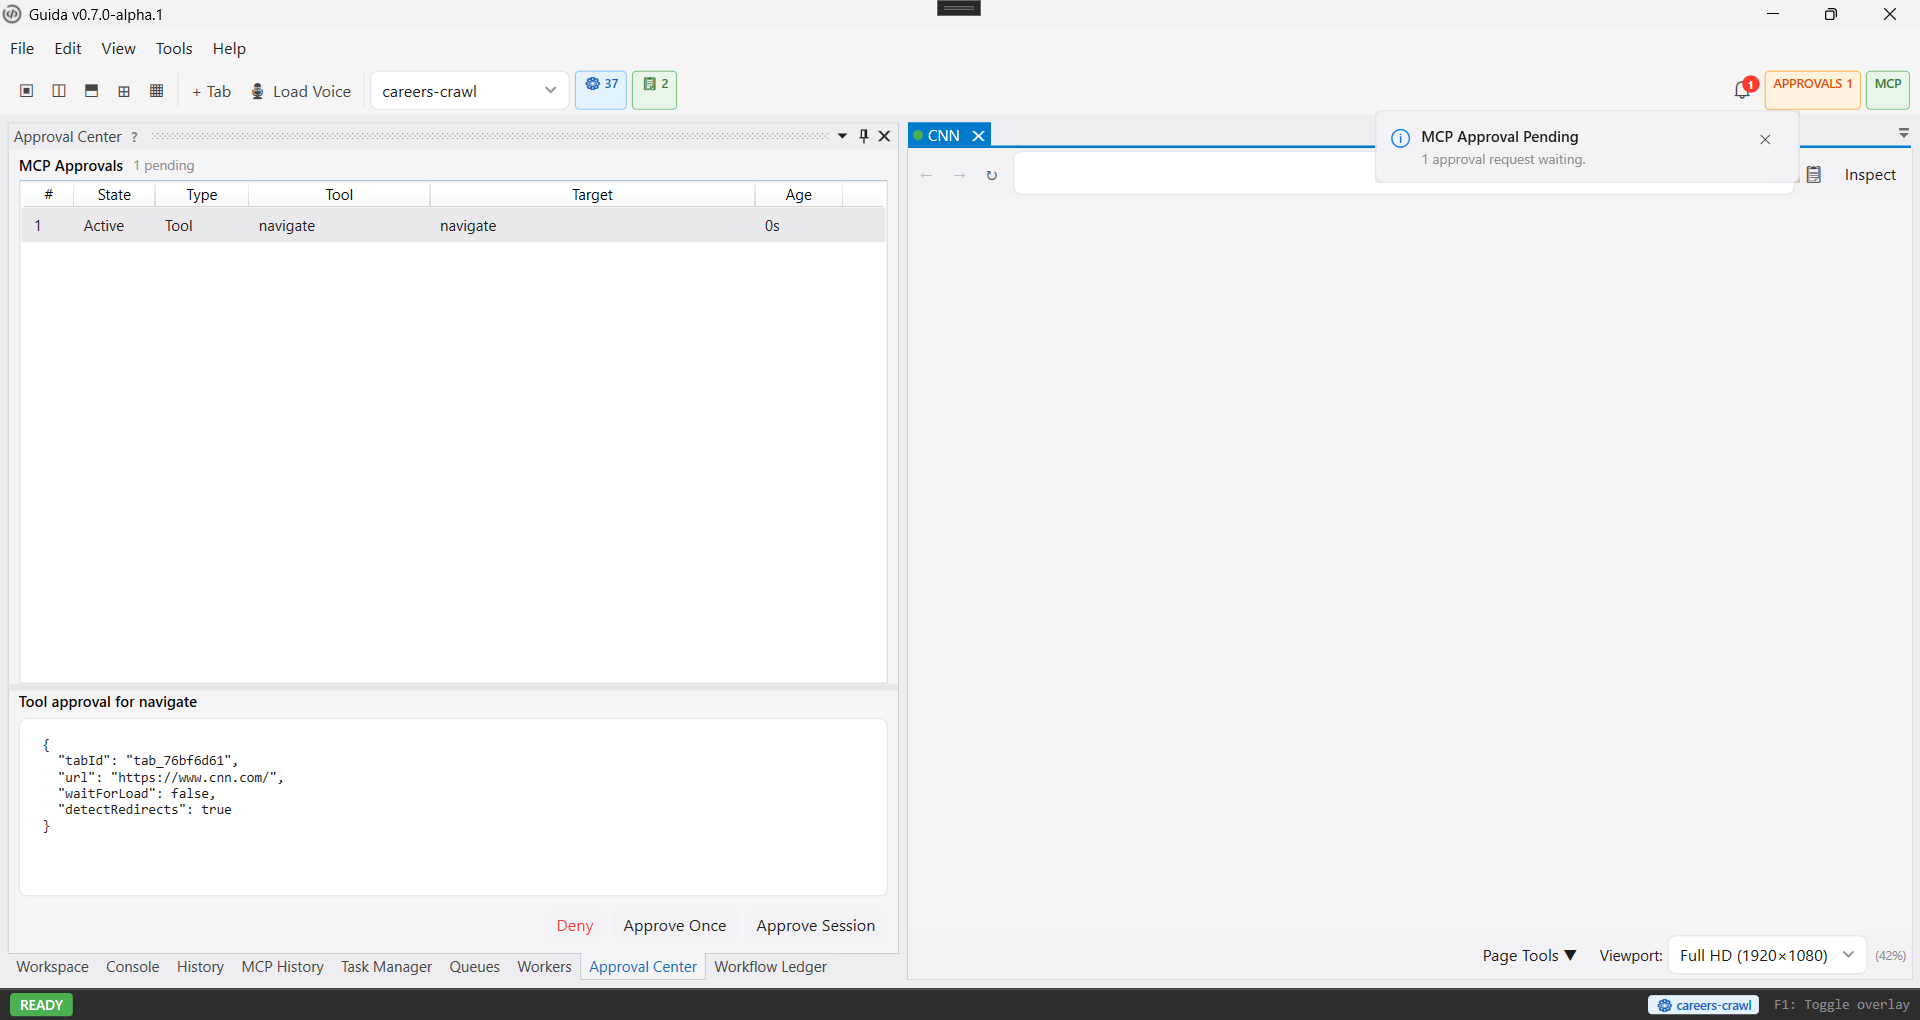Click the Age column header
1920x1020 pixels.
(x=798, y=194)
